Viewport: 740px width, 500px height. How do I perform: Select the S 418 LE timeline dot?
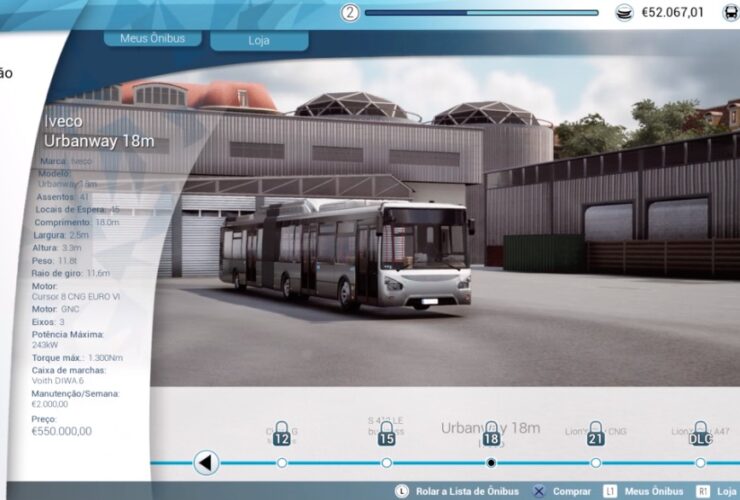pyautogui.click(x=386, y=463)
